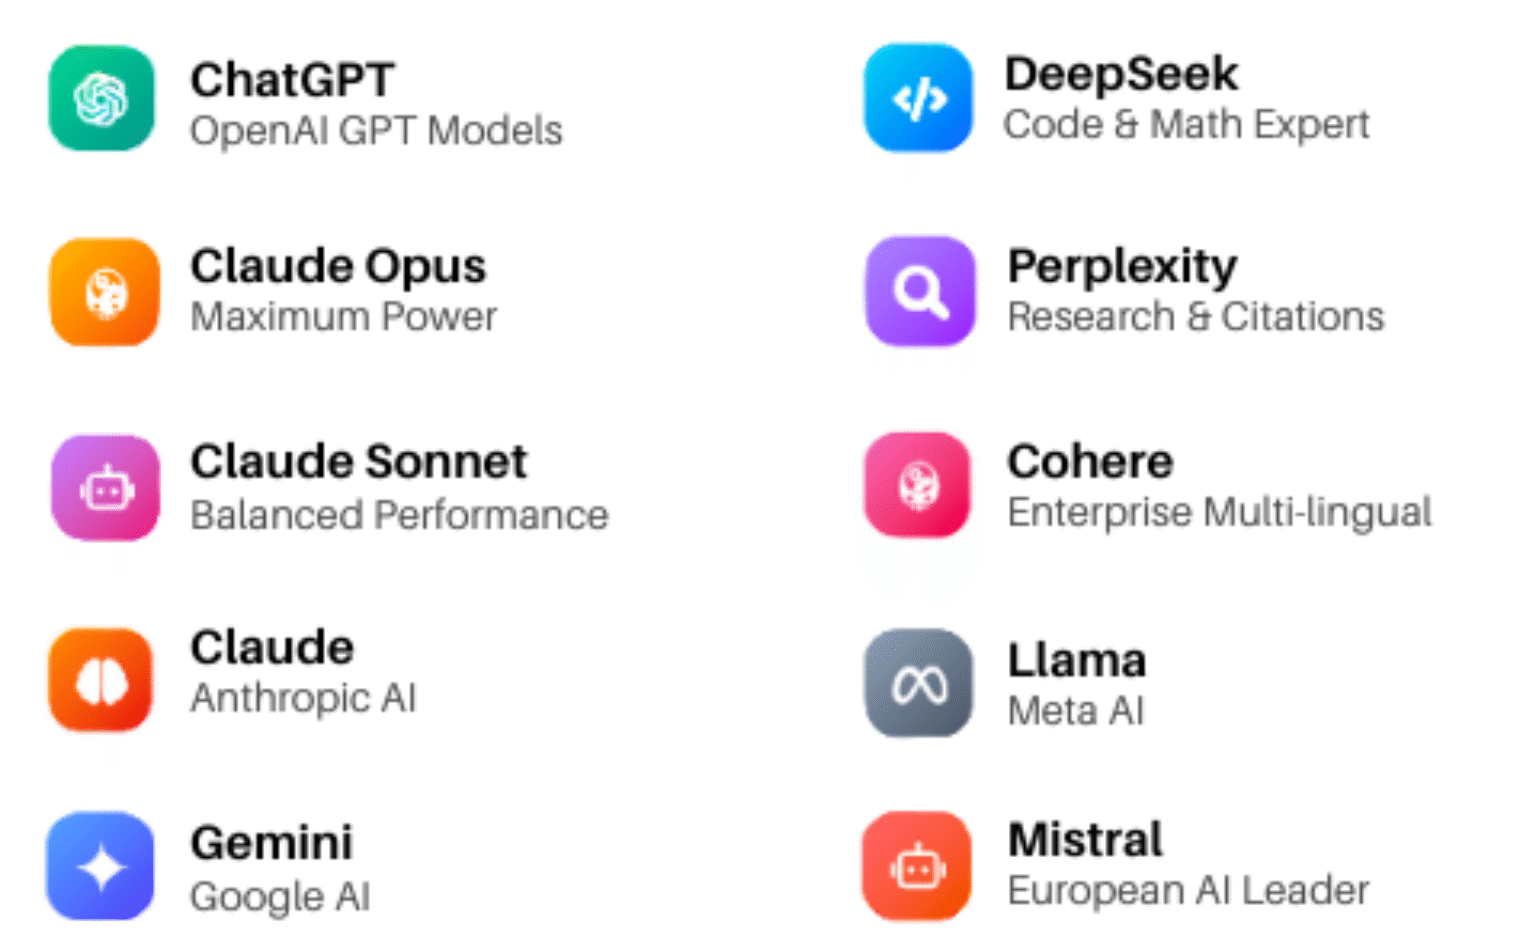Click the green ChatGPT swirl icon
Viewport: 1536px width, 952px height.
[102, 98]
